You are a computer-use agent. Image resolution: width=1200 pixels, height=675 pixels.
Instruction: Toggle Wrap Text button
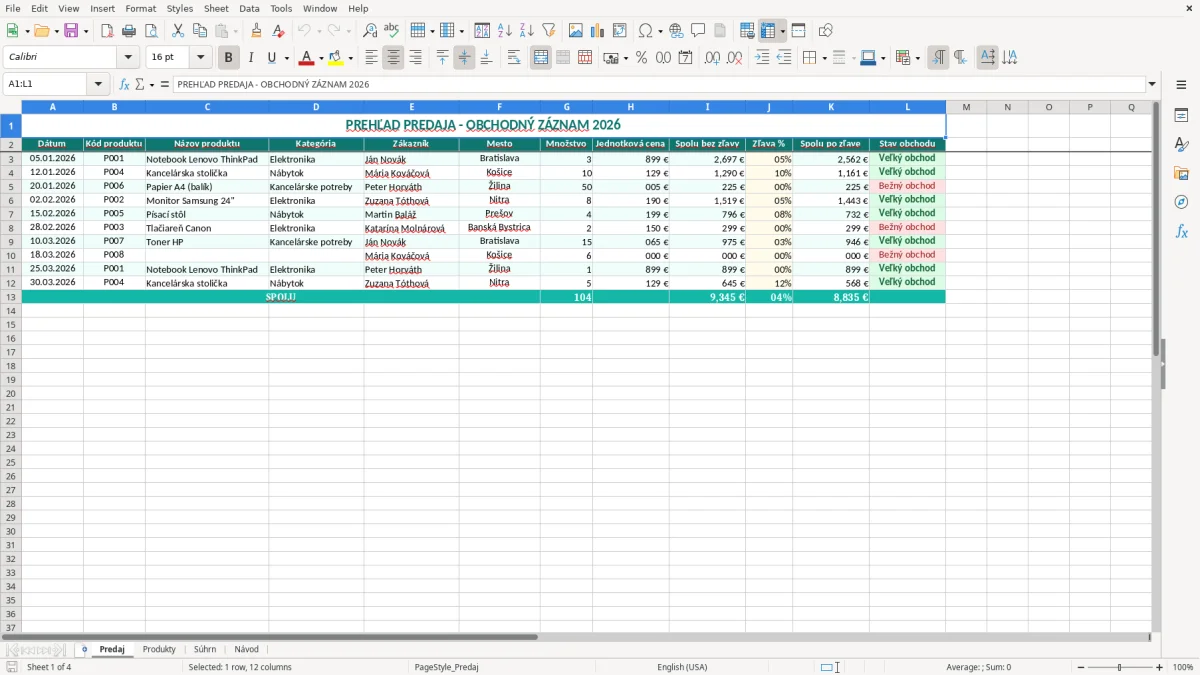[514, 58]
